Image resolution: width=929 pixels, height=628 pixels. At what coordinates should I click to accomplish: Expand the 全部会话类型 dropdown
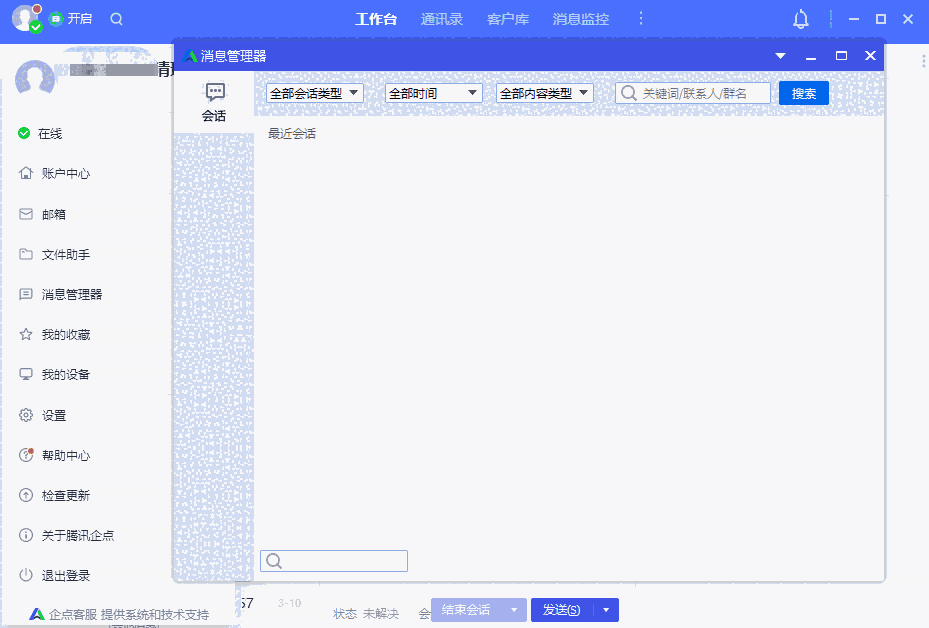(314, 93)
